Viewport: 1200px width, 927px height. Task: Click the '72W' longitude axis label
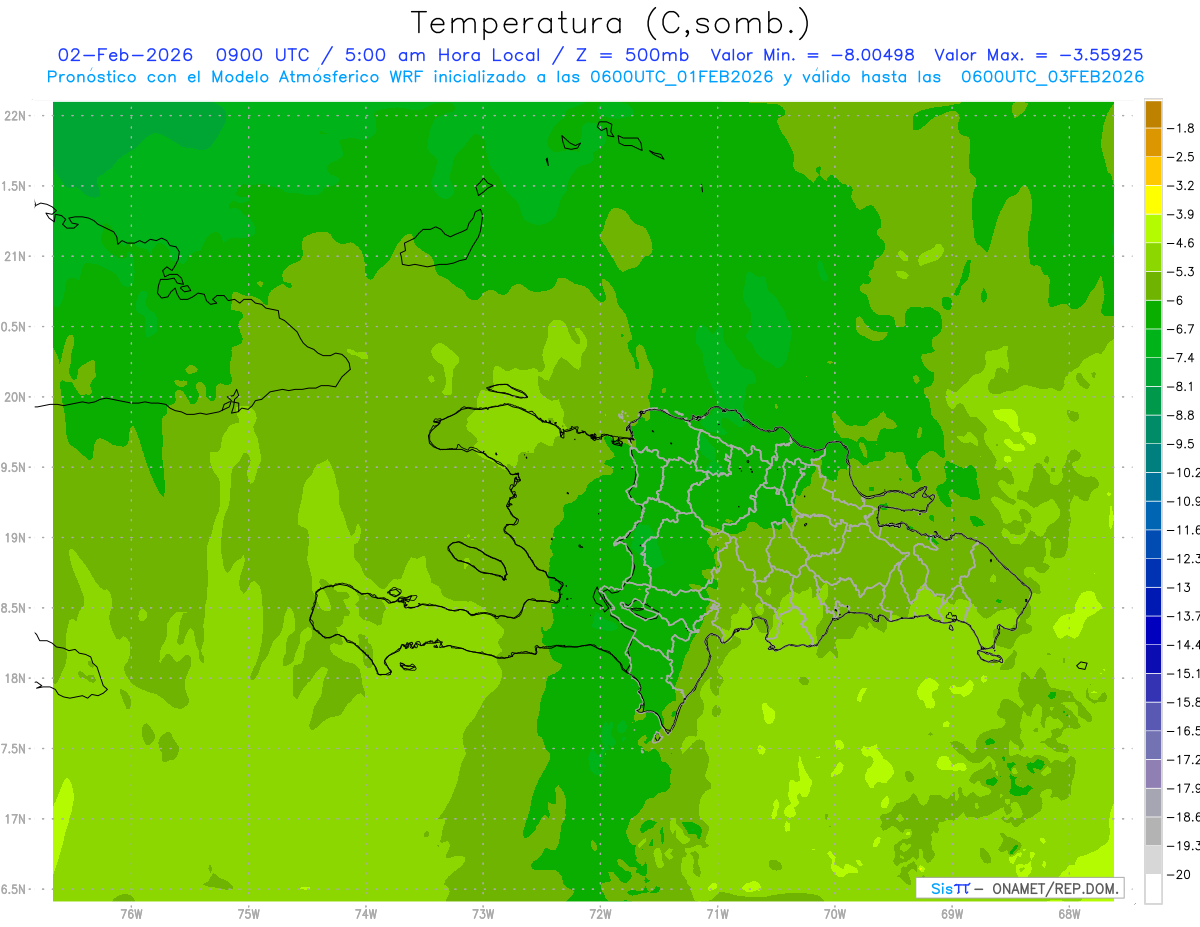point(600,914)
